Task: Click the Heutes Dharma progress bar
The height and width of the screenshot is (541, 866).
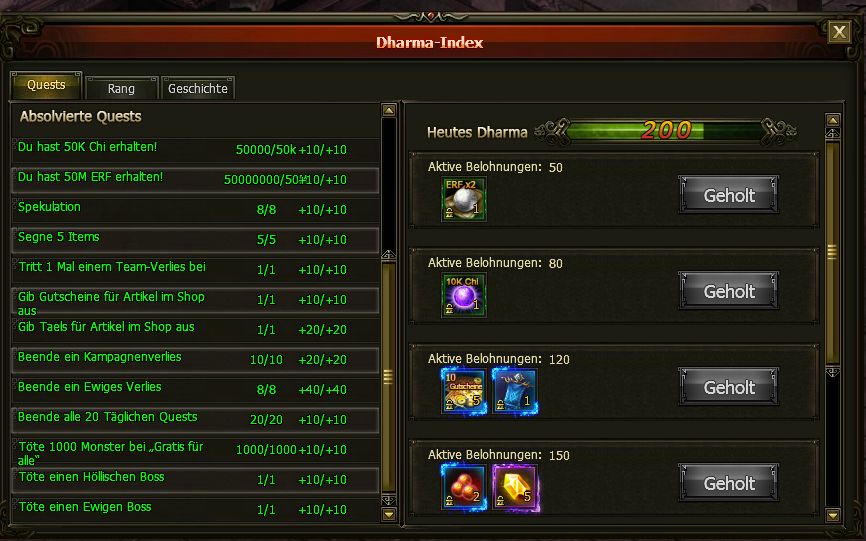Action: (666, 131)
